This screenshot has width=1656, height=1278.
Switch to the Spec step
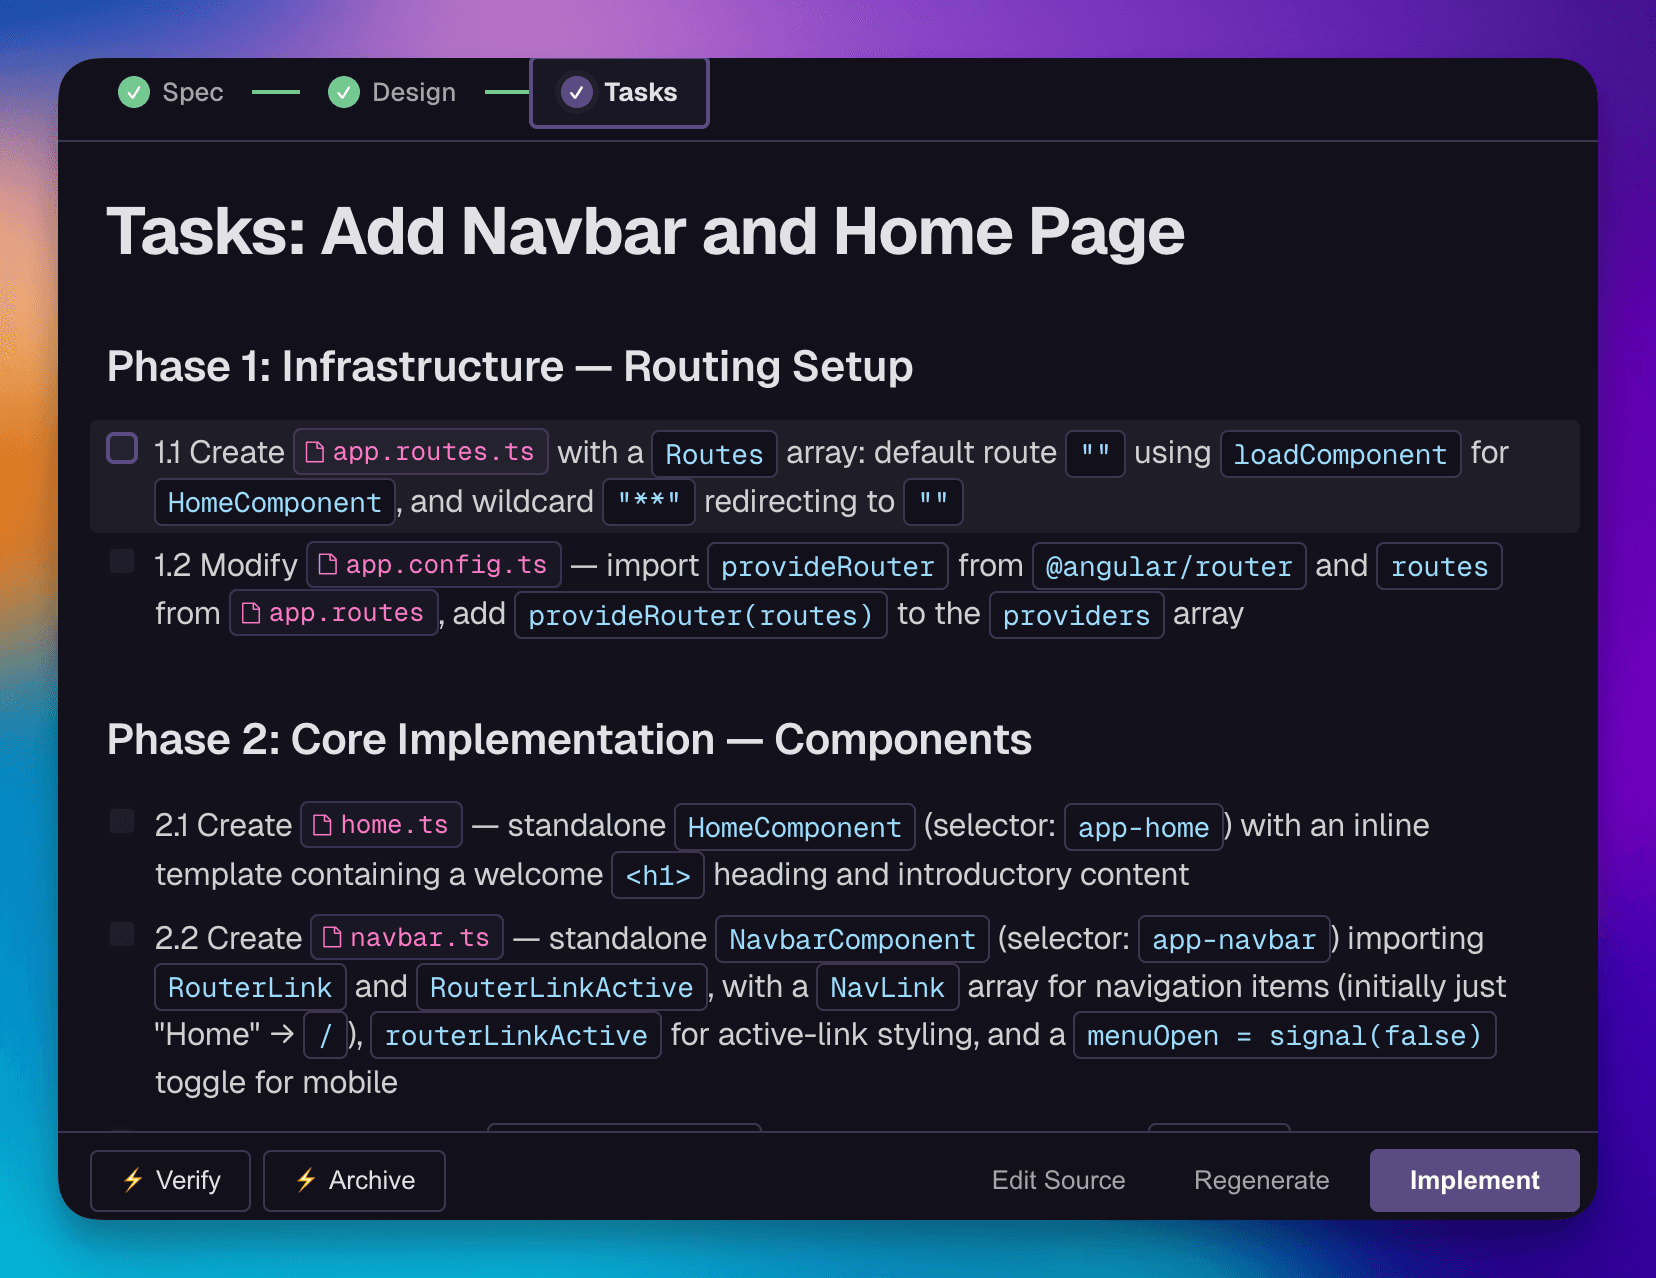click(x=193, y=92)
